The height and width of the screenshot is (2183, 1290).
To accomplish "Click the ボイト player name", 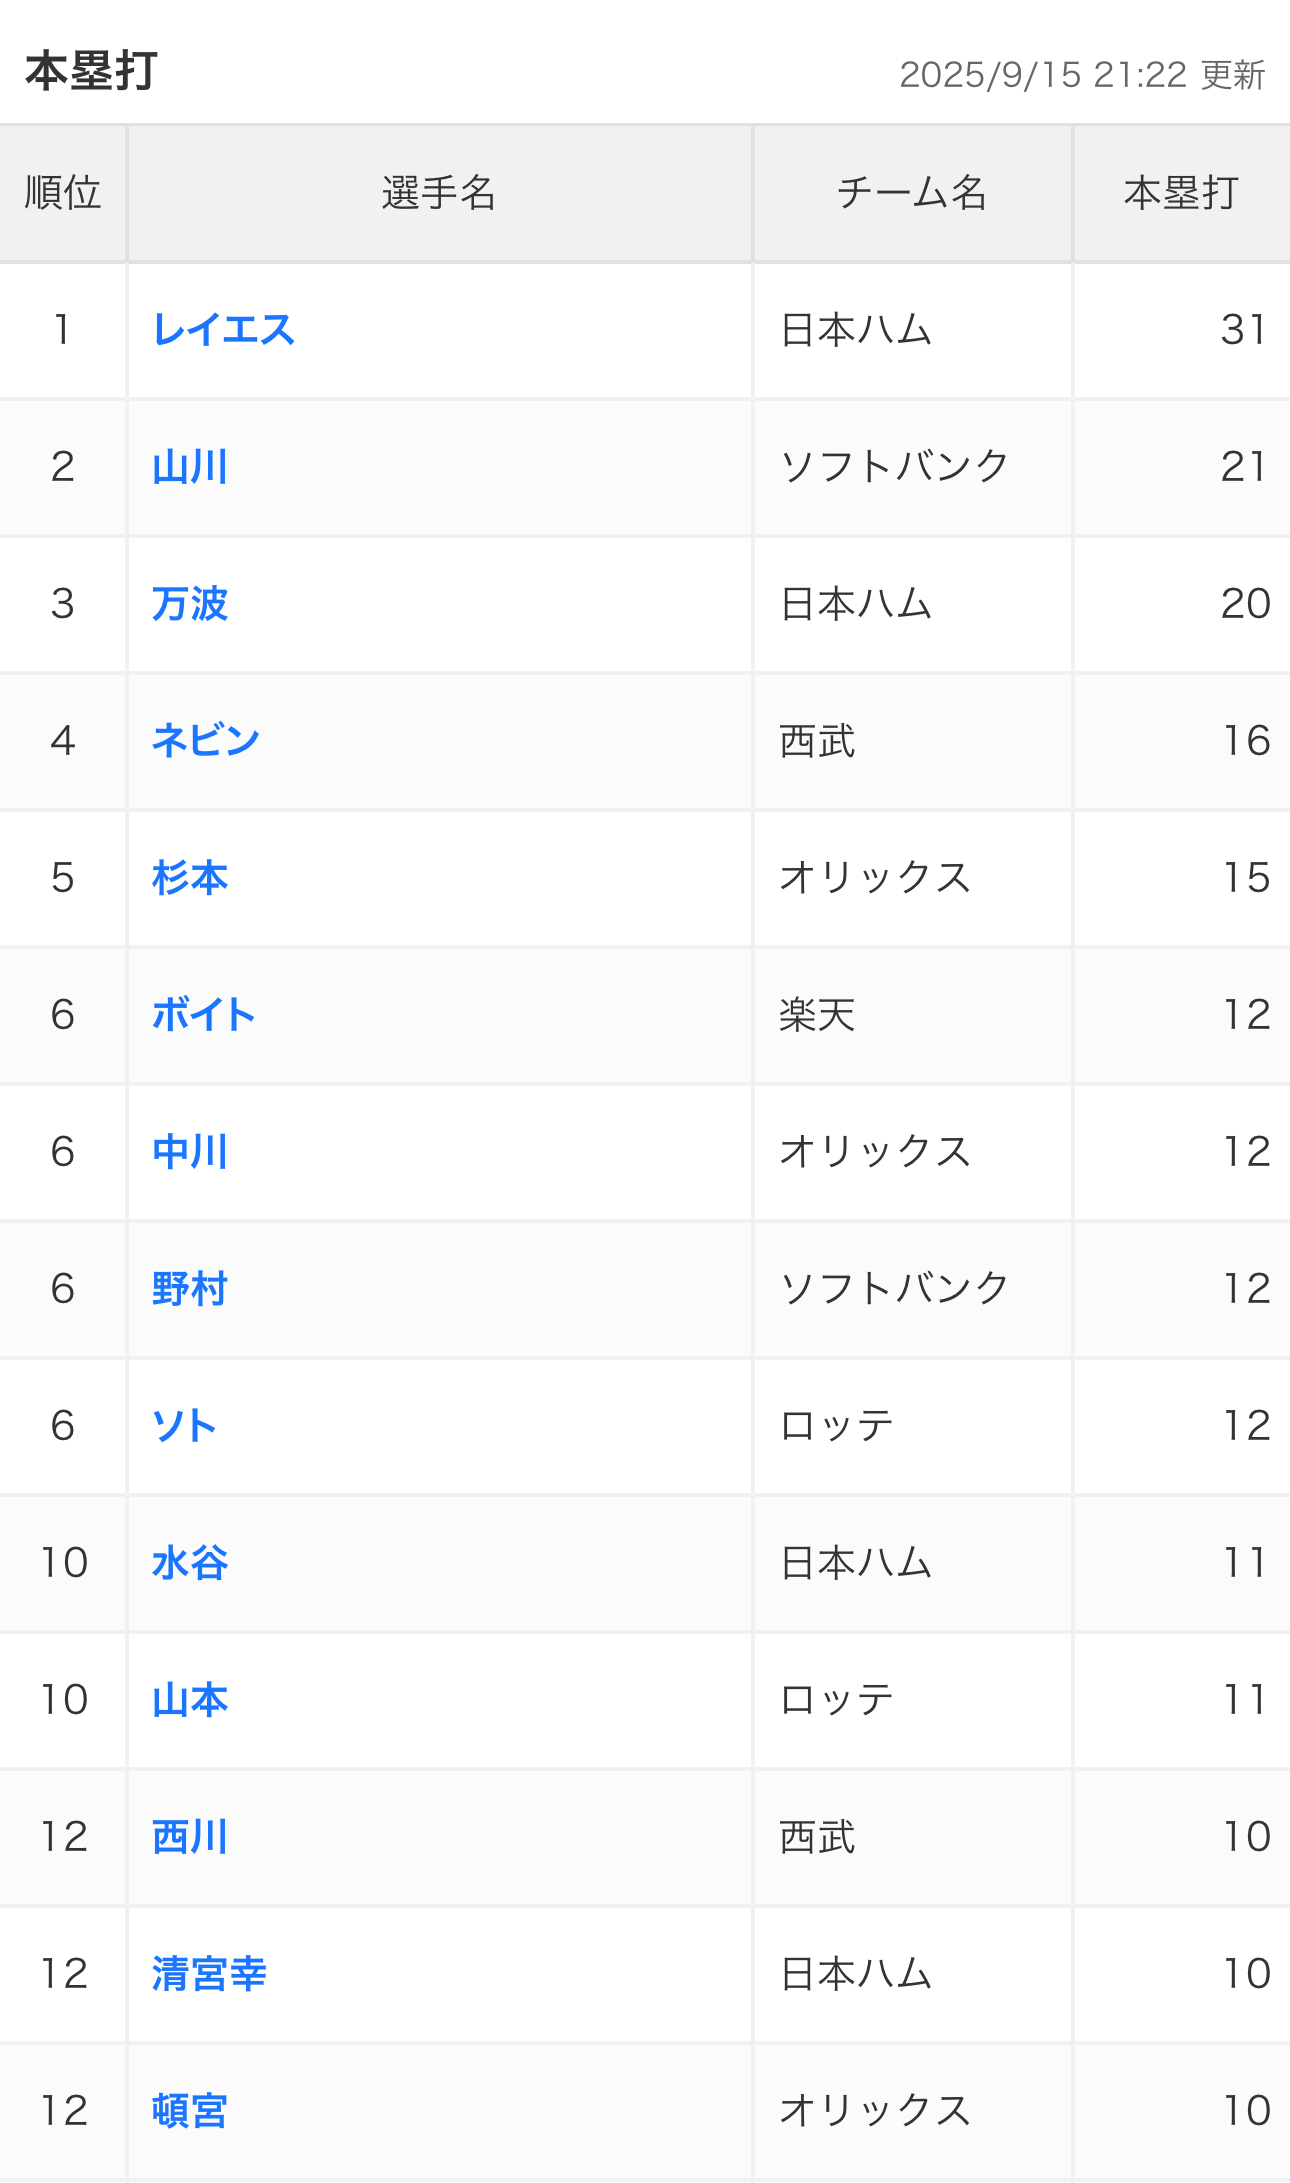I will [204, 1015].
